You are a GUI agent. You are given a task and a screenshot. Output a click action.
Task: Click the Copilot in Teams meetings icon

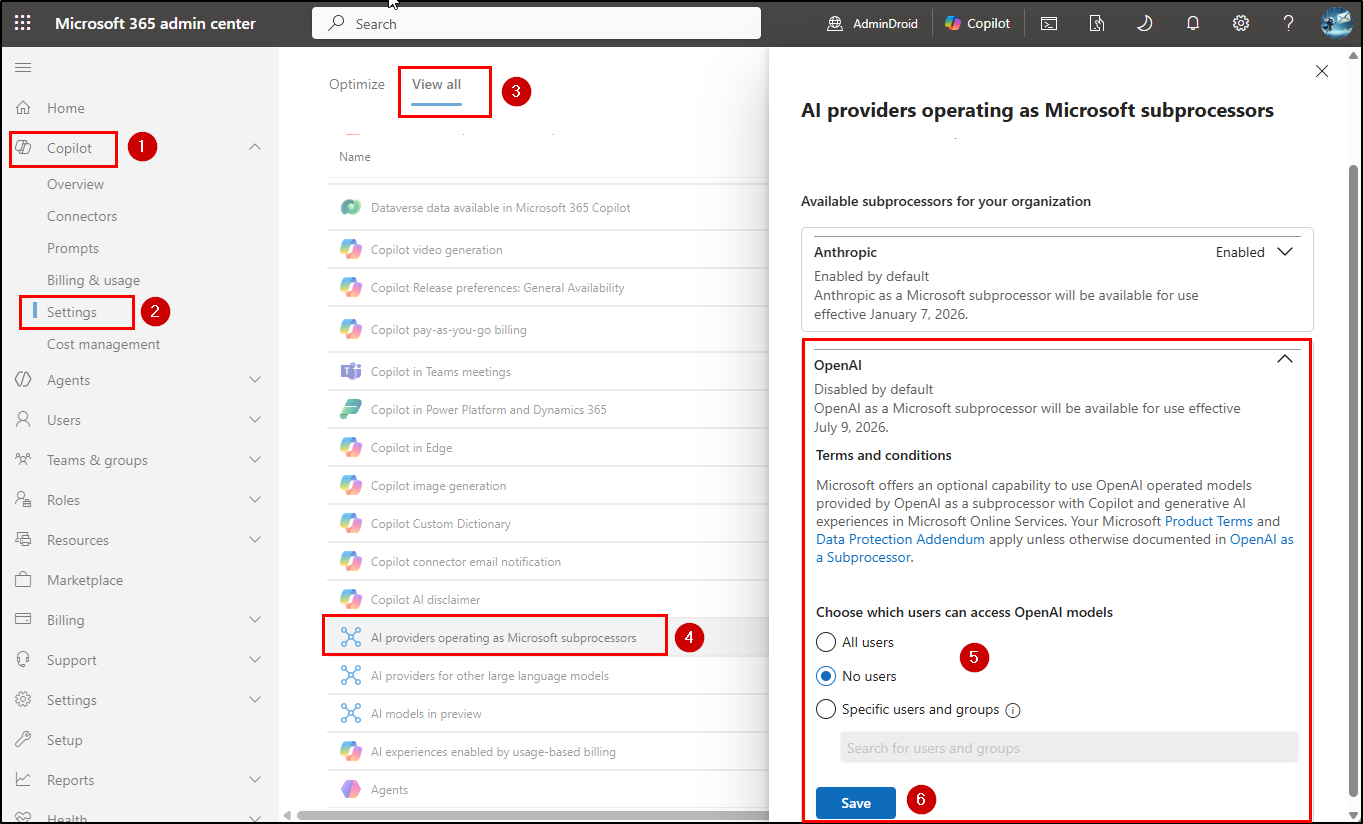coord(350,372)
